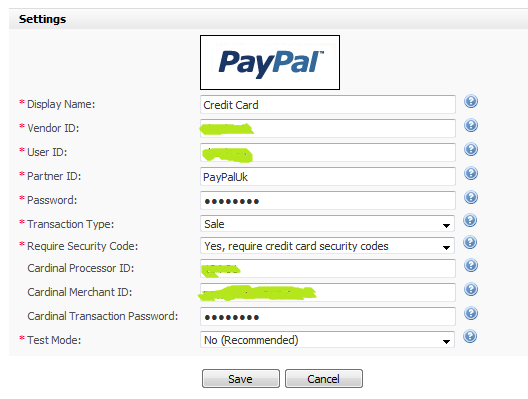The width and height of the screenshot is (528, 399).
Task: Click the Cancel button
Action: pos(324,379)
